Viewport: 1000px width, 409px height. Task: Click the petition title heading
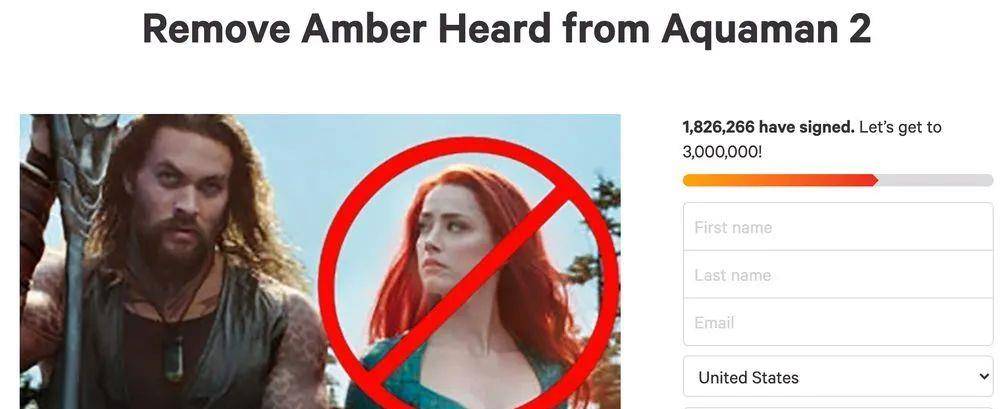pyautogui.click(x=506, y=29)
